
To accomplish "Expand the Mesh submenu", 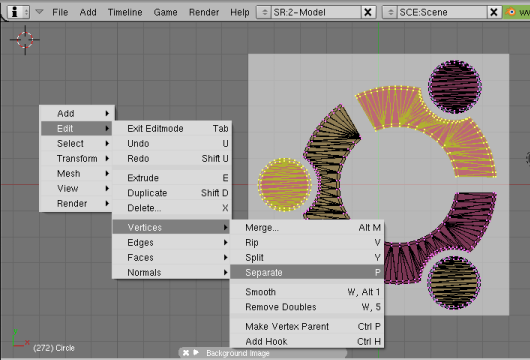I will click(77, 173).
